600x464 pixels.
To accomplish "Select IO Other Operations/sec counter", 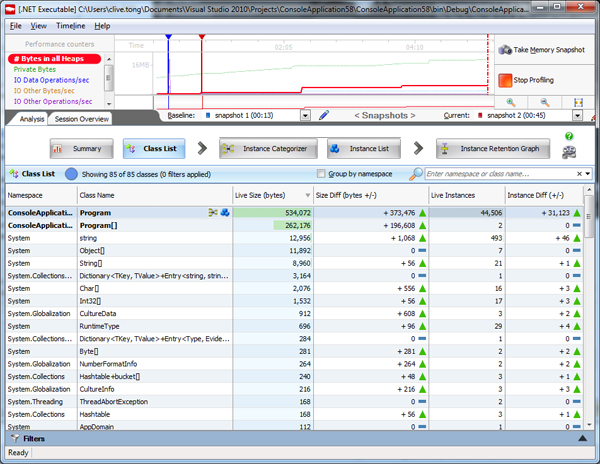I will tap(53, 102).
